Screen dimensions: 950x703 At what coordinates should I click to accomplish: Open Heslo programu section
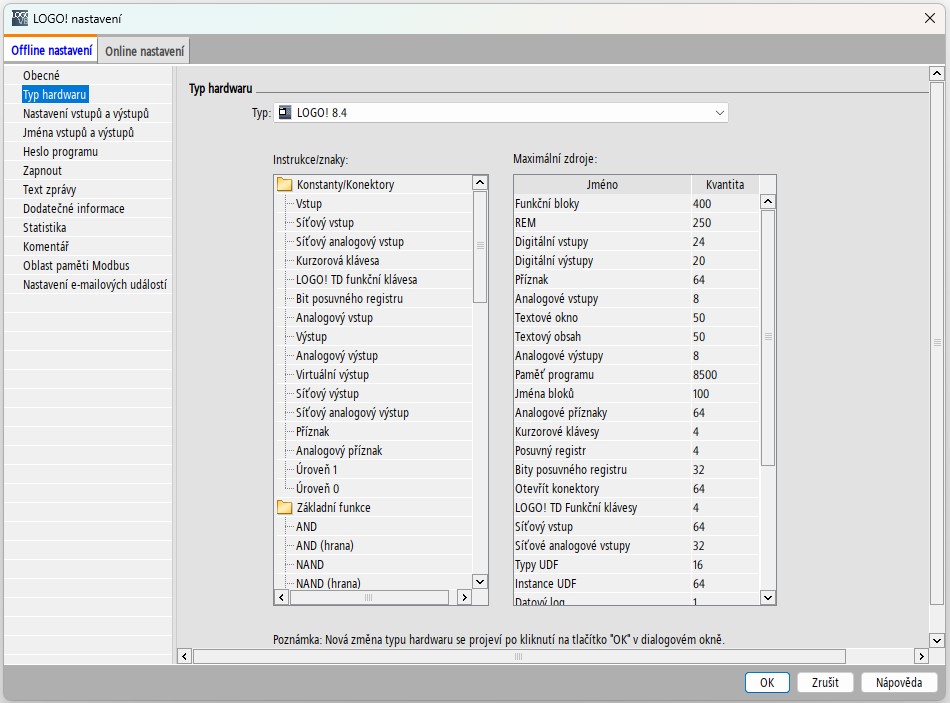60,152
